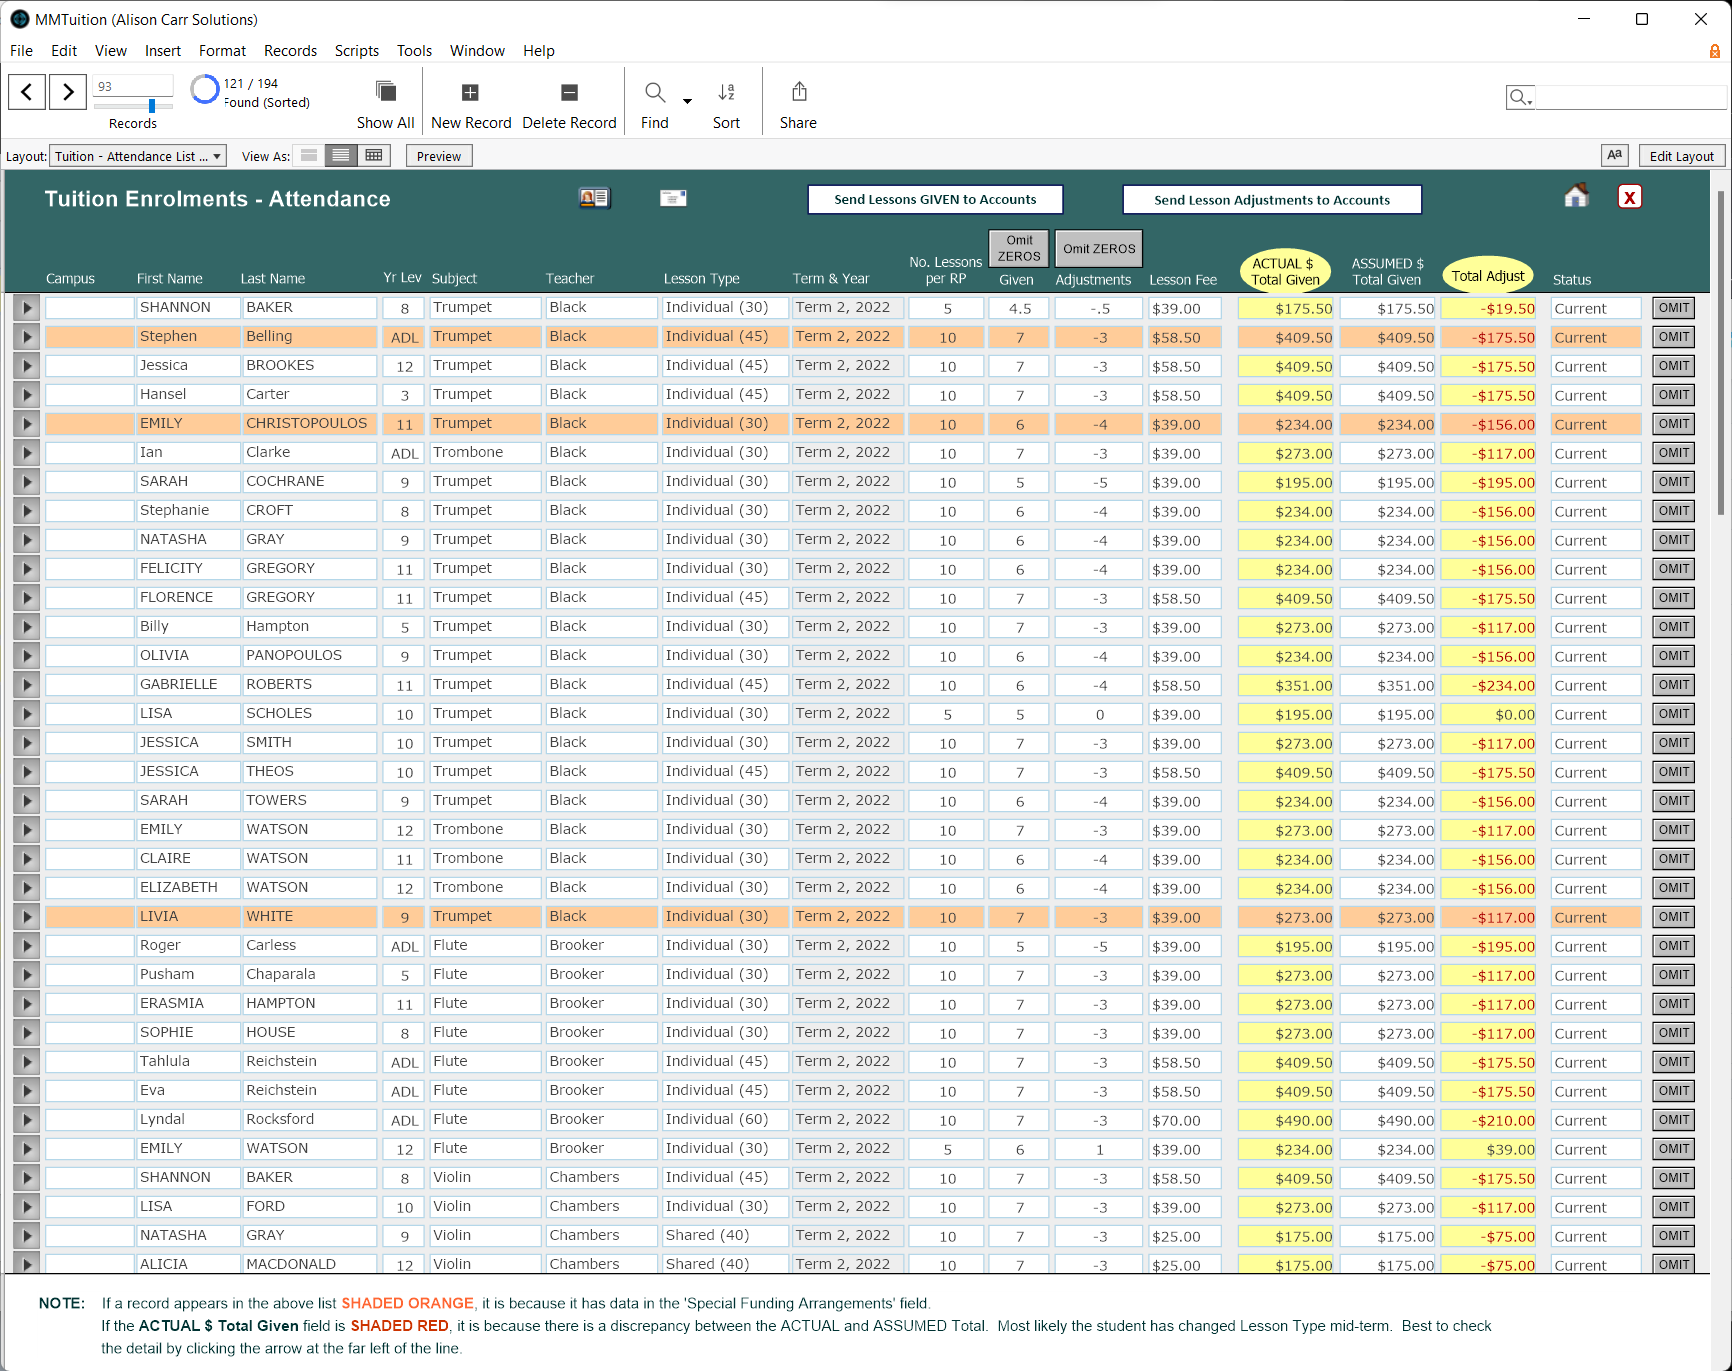The image size is (1732, 1371).
Task: Switch to Form view
Action: point(309,156)
